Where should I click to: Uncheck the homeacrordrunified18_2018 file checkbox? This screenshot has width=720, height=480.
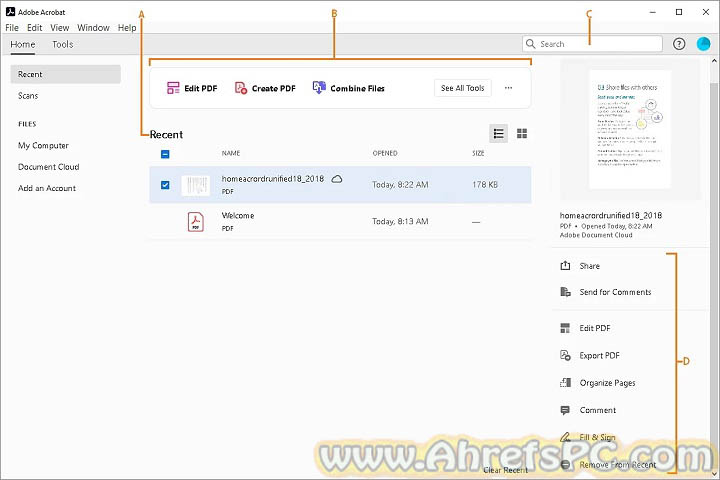click(165, 185)
